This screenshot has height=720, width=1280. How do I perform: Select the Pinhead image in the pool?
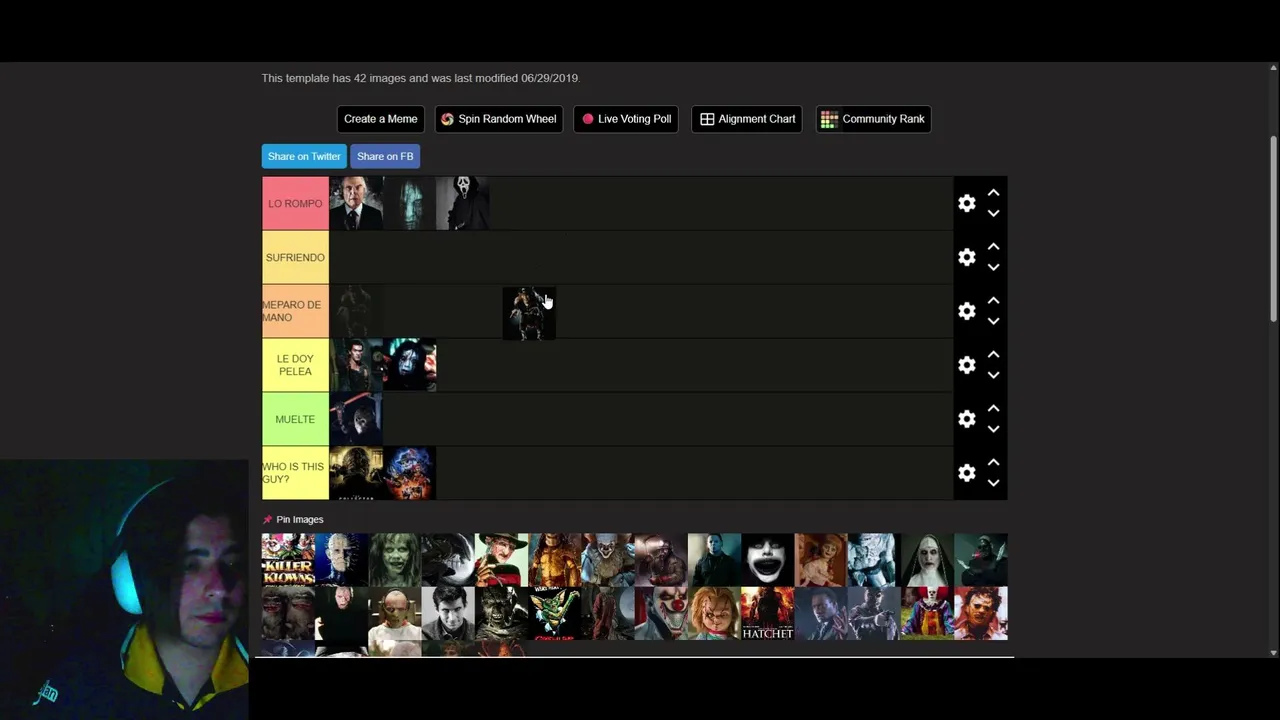341,560
